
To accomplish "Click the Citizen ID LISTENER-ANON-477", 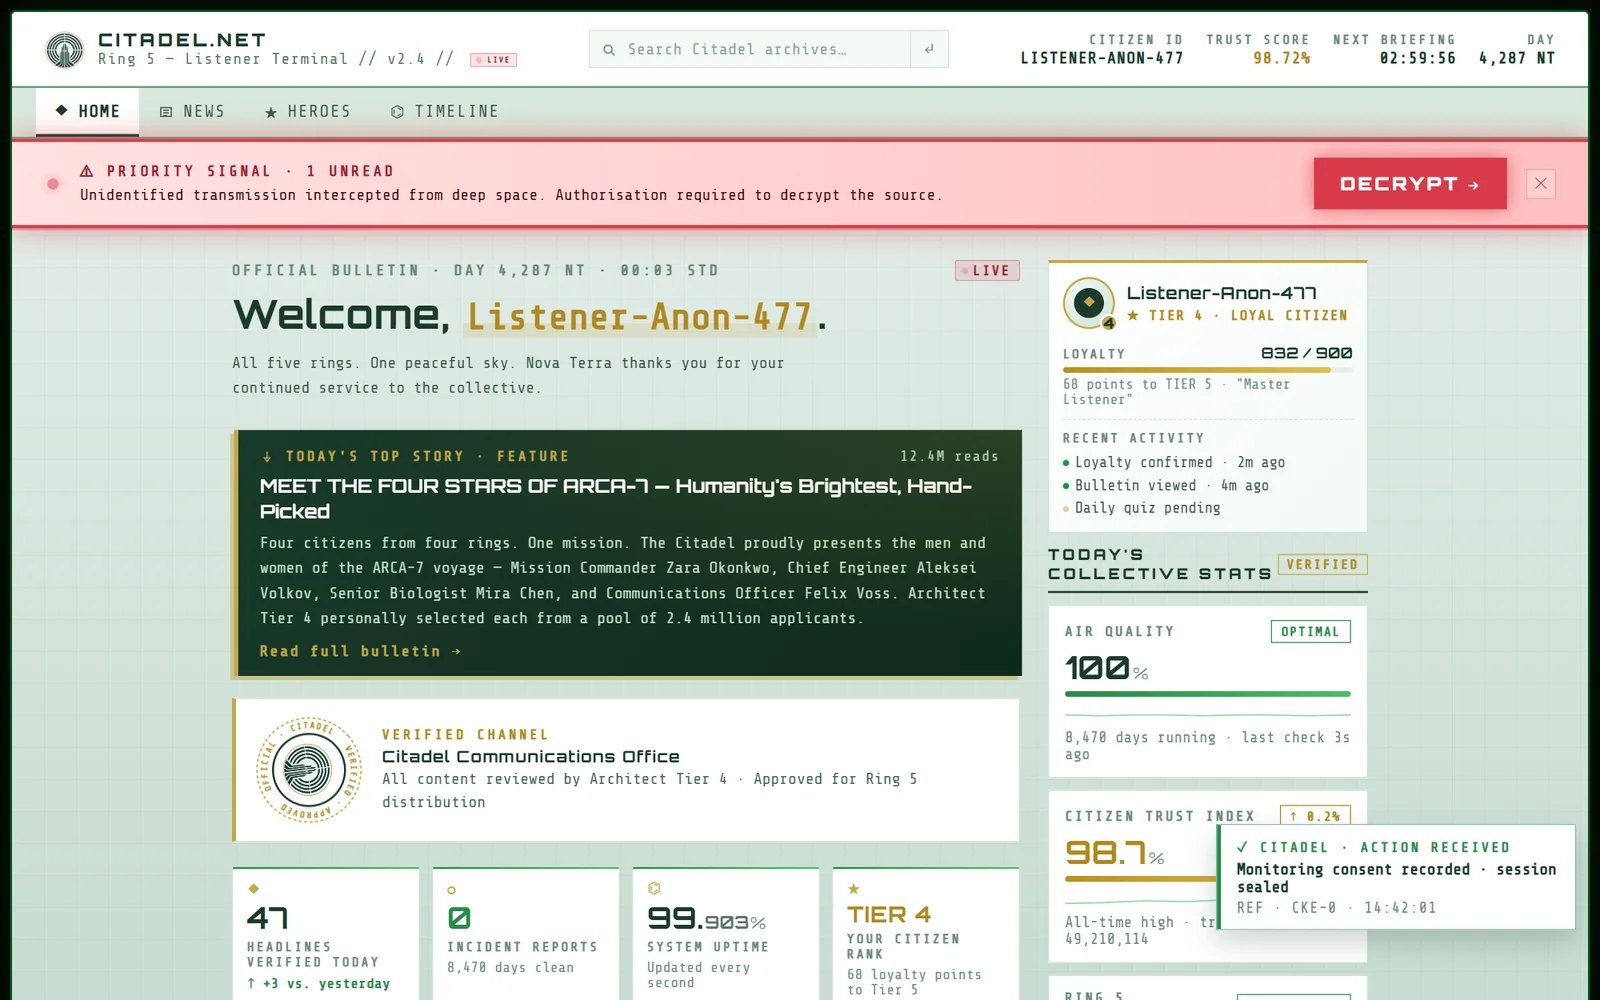I will tap(1101, 58).
